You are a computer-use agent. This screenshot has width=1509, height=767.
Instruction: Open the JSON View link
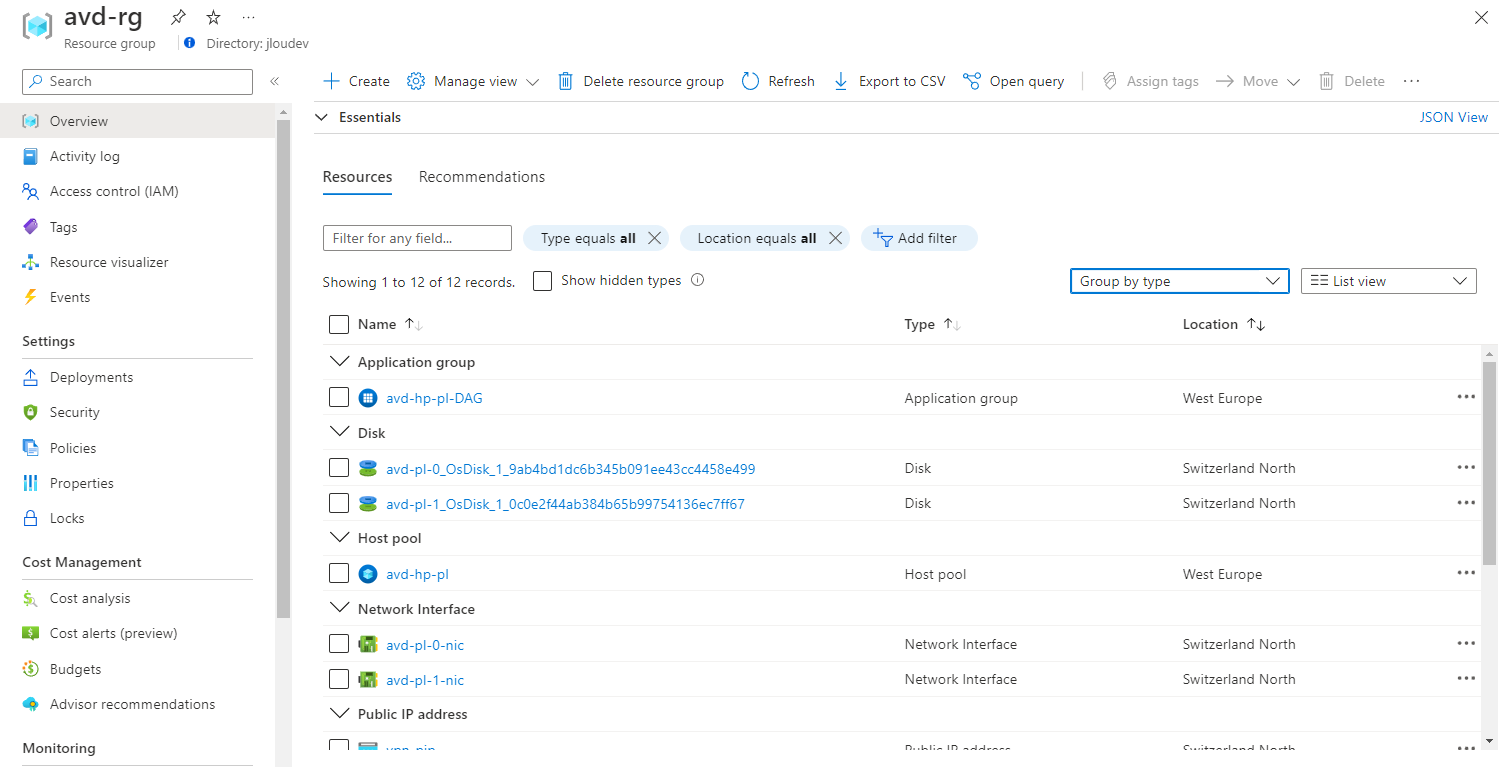[x=1454, y=117]
